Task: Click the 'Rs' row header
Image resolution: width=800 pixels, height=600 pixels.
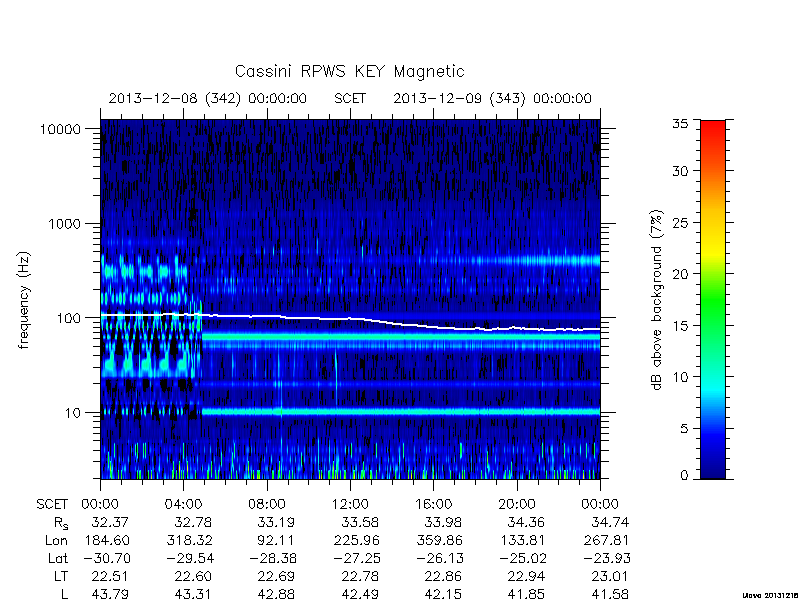Action: [x=60, y=523]
